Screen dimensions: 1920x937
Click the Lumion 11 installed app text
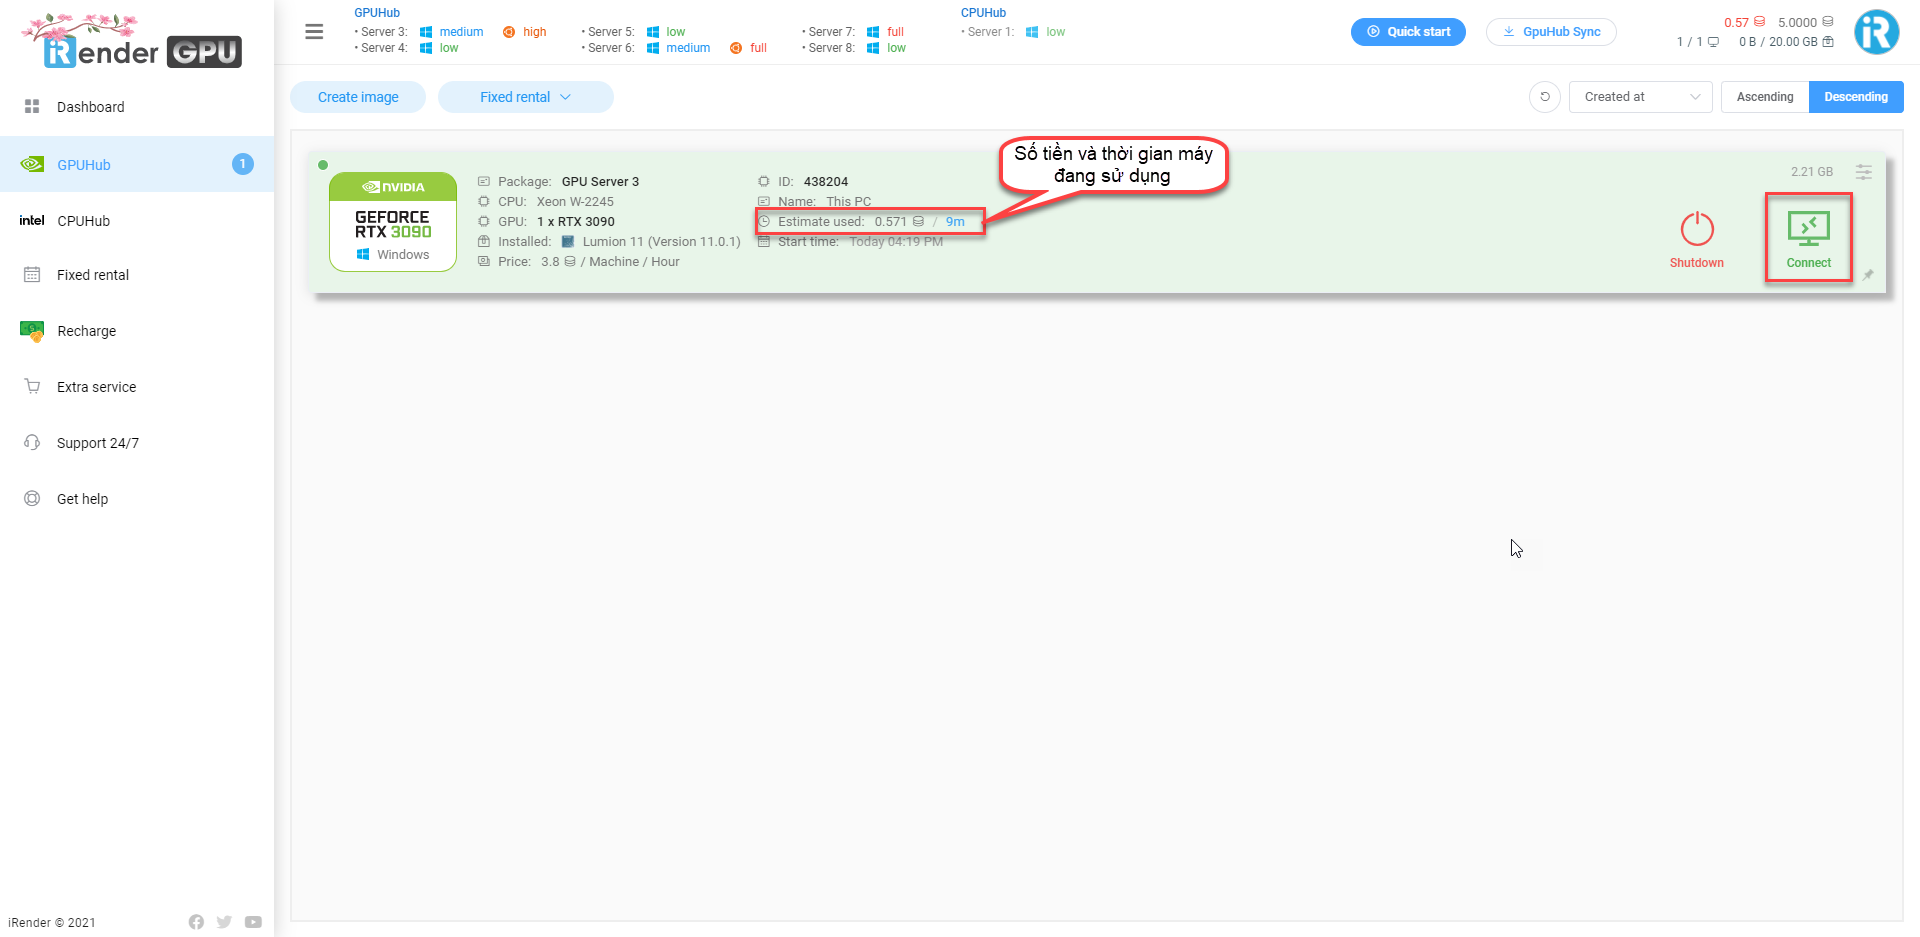(x=661, y=242)
